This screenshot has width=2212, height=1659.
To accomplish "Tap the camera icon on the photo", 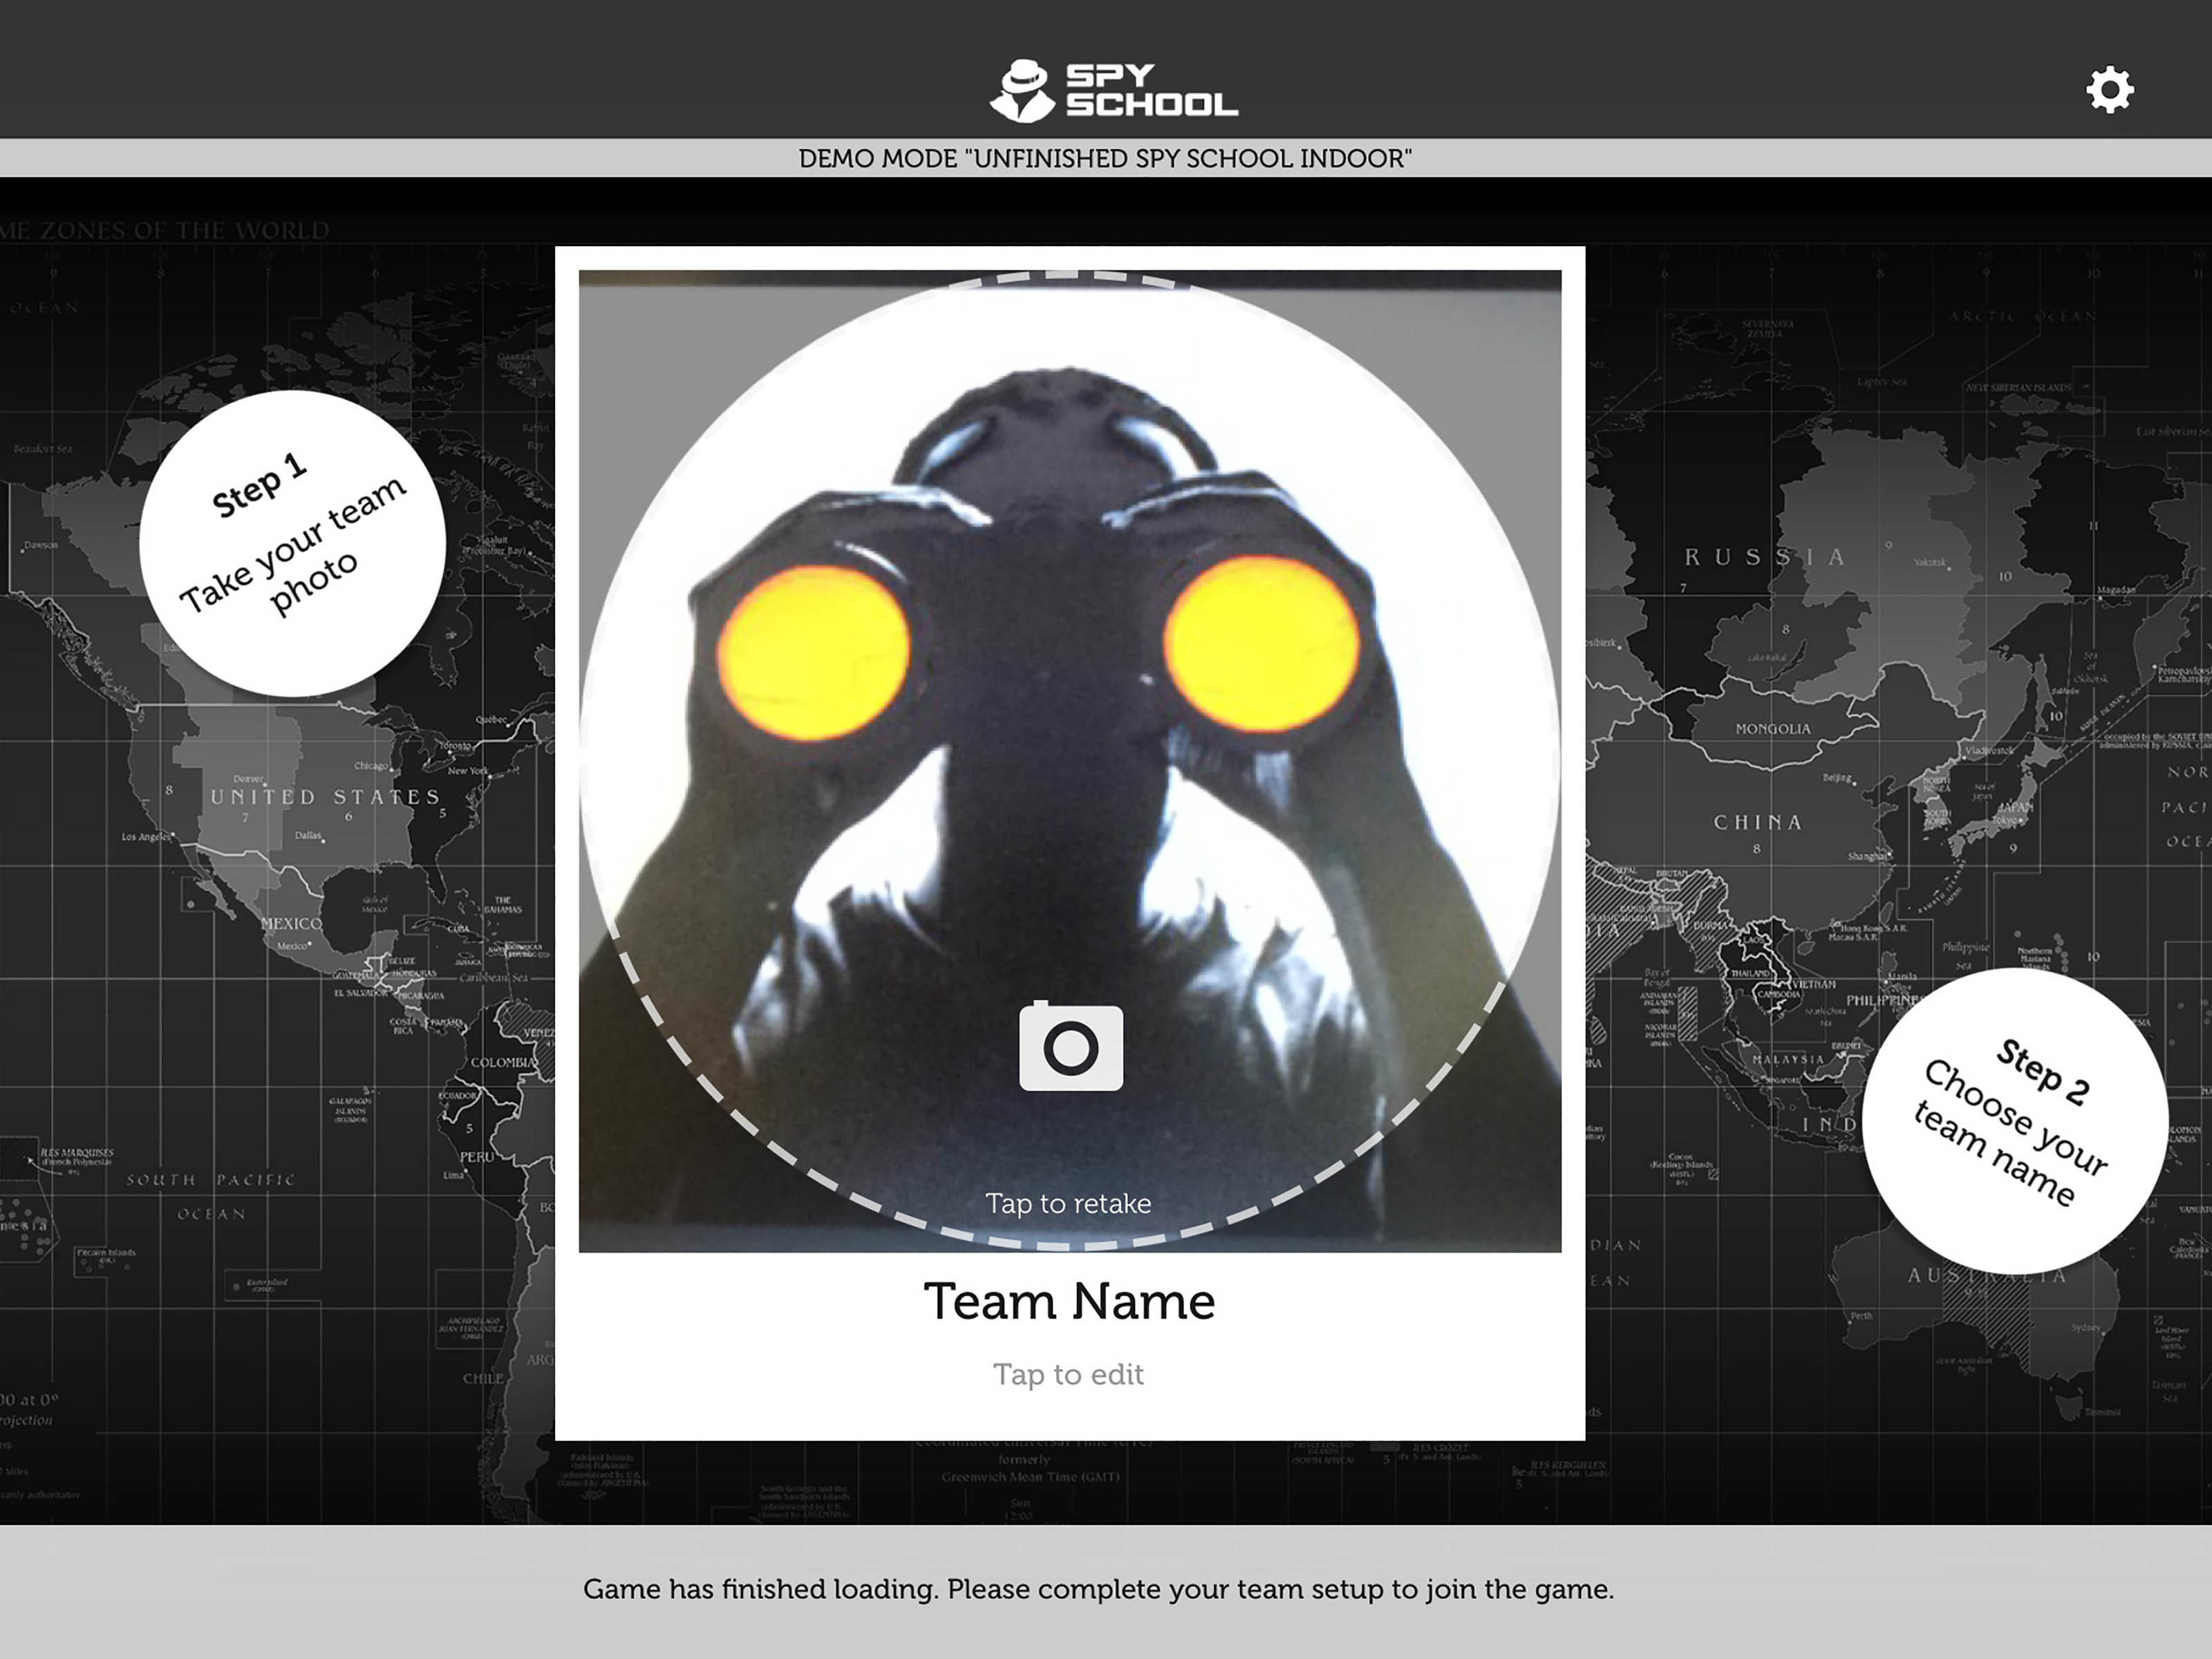I will [1071, 1047].
